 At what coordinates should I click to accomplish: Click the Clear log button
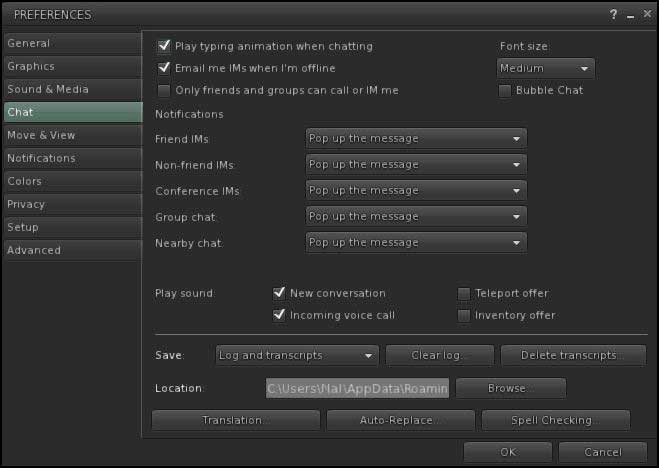point(439,355)
